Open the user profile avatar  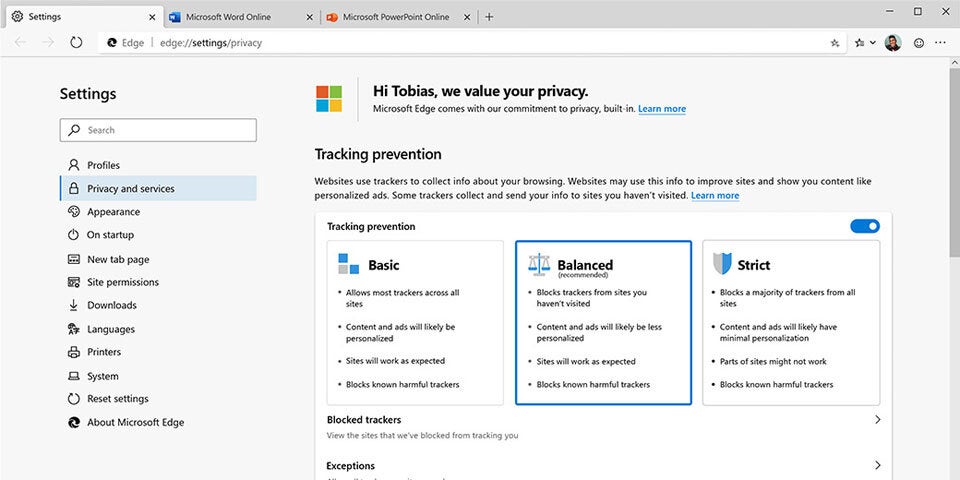893,43
